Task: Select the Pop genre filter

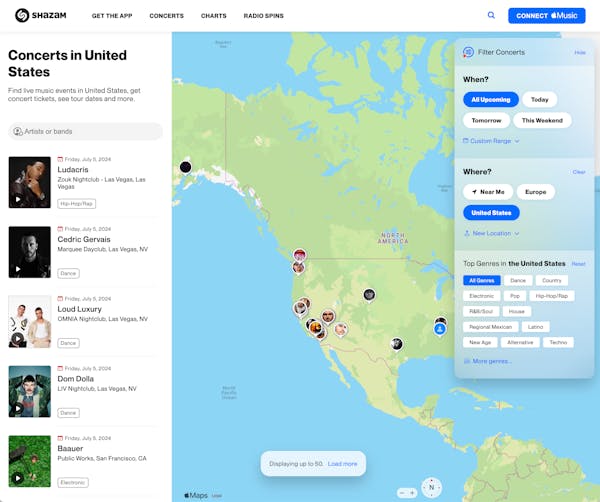Action: point(515,296)
